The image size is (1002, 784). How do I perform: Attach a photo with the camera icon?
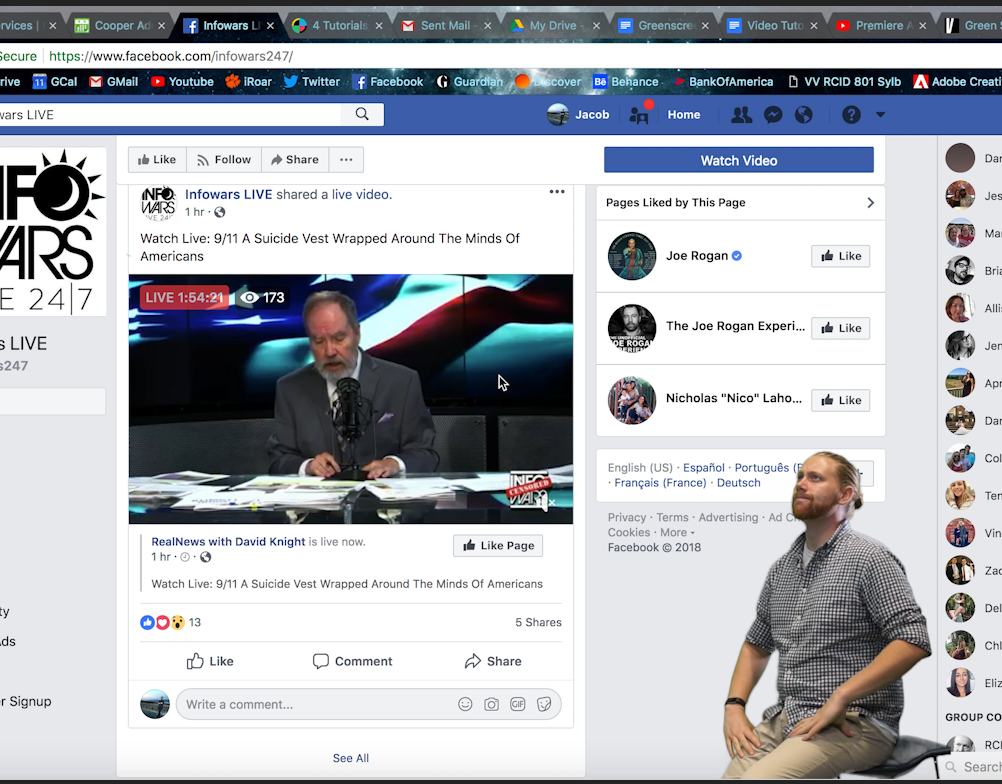coord(491,704)
